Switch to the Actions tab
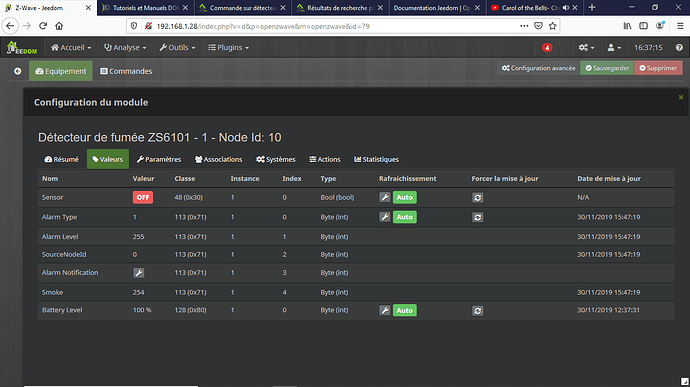 pos(325,159)
